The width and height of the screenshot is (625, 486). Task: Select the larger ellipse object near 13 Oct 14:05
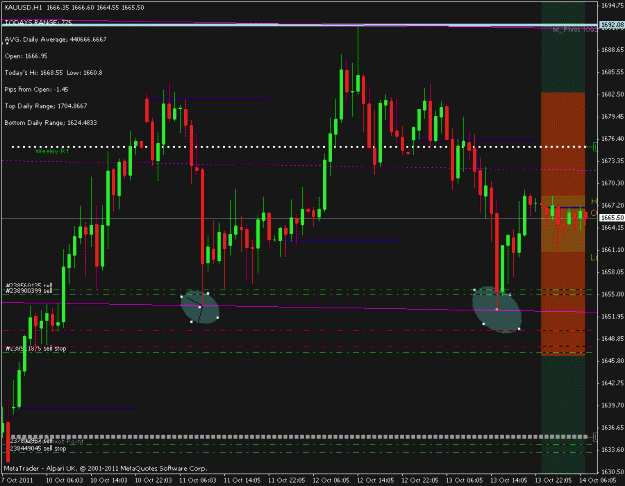point(497,309)
